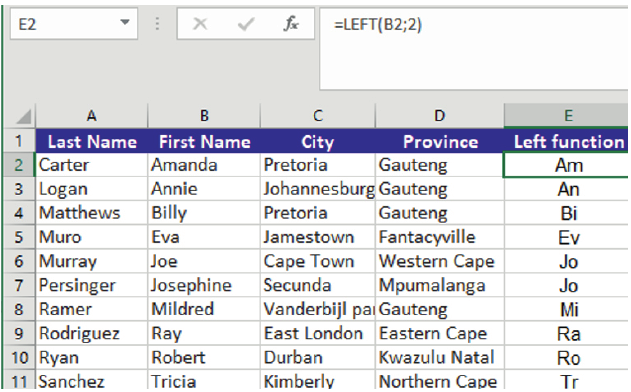Screen dimensions: 631x392
Task: Select the cell containing Kwazulu Natal
Action: 439,357
